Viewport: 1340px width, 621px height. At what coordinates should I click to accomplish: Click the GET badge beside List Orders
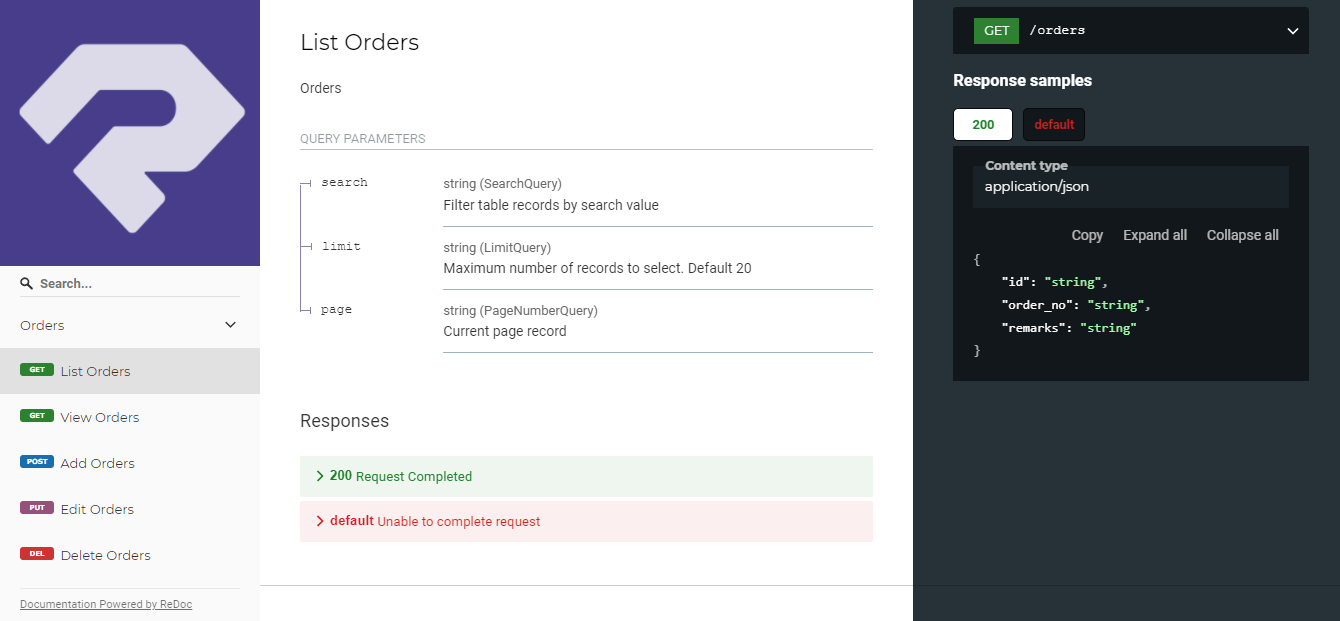37,370
